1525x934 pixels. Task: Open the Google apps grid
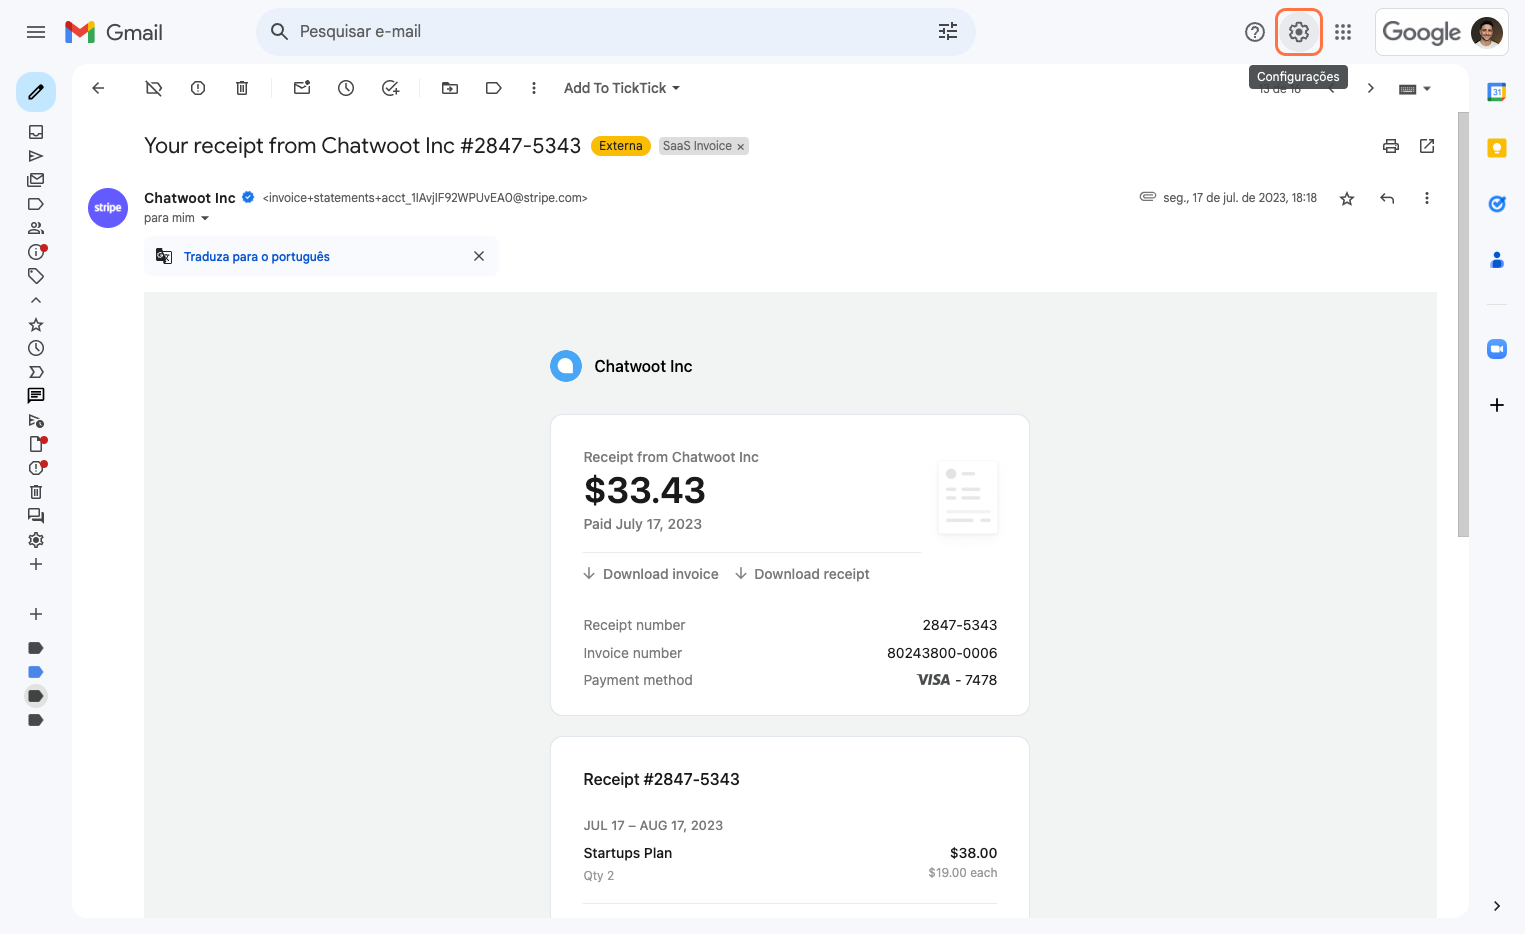point(1343,32)
